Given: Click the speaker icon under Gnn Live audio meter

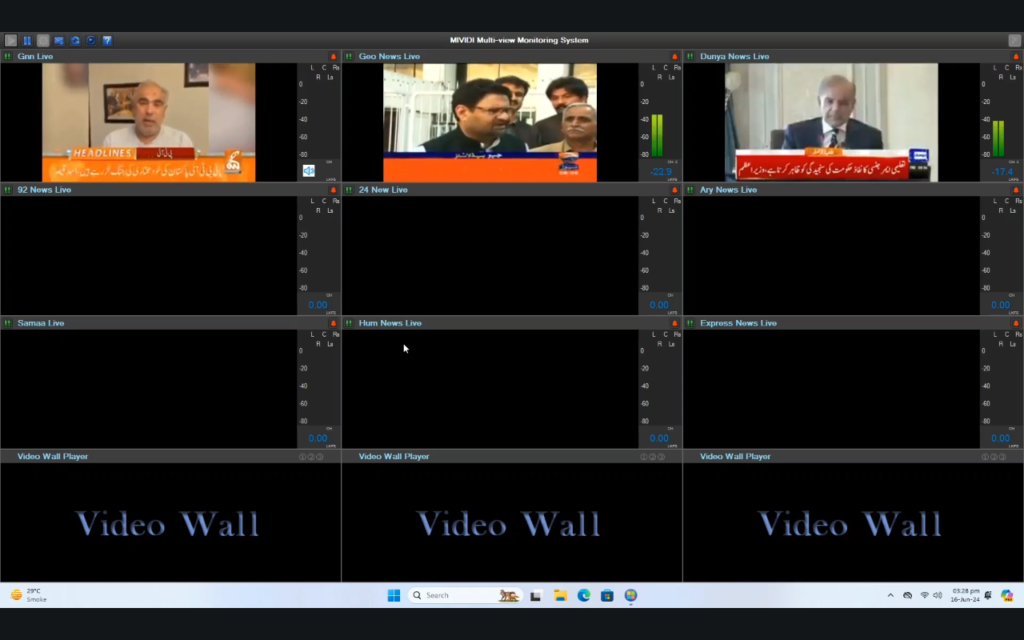Looking at the screenshot, I should [x=308, y=170].
